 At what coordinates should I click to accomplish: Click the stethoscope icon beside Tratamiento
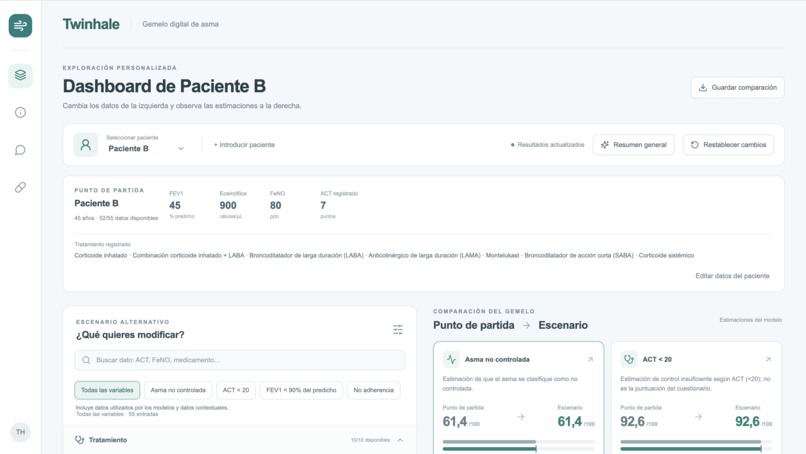pyautogui.click(x=80, y=440)
